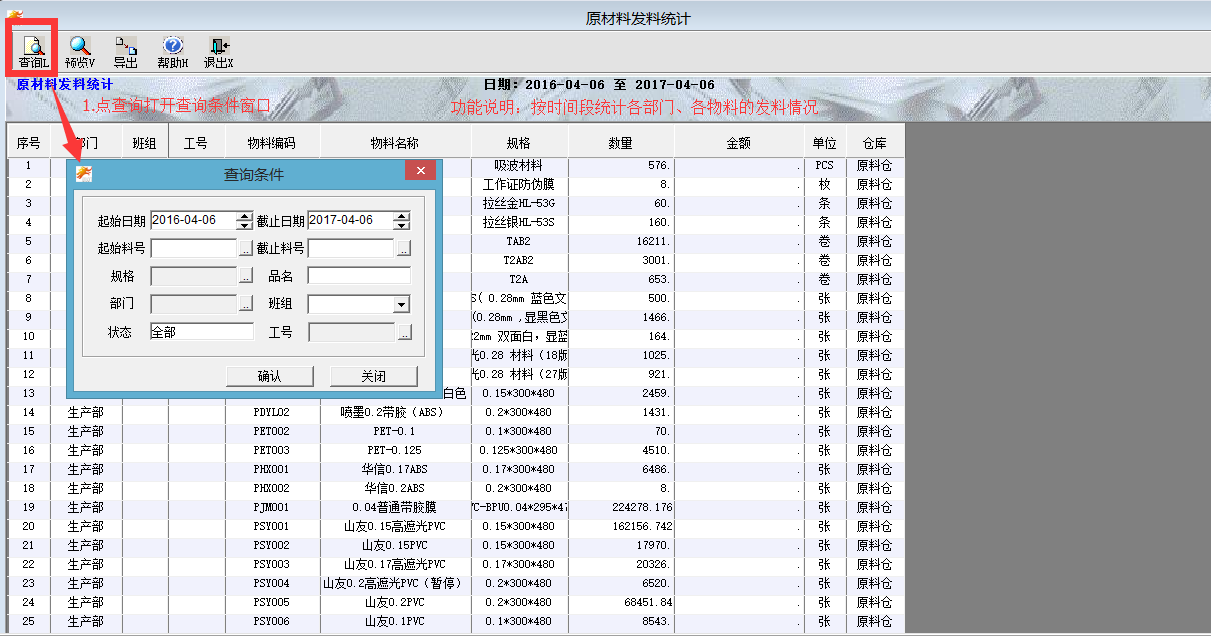Click the app icon in main title bar
Image resolution: width=1211 pixels, height=636 pixels.
pos(13,17)
